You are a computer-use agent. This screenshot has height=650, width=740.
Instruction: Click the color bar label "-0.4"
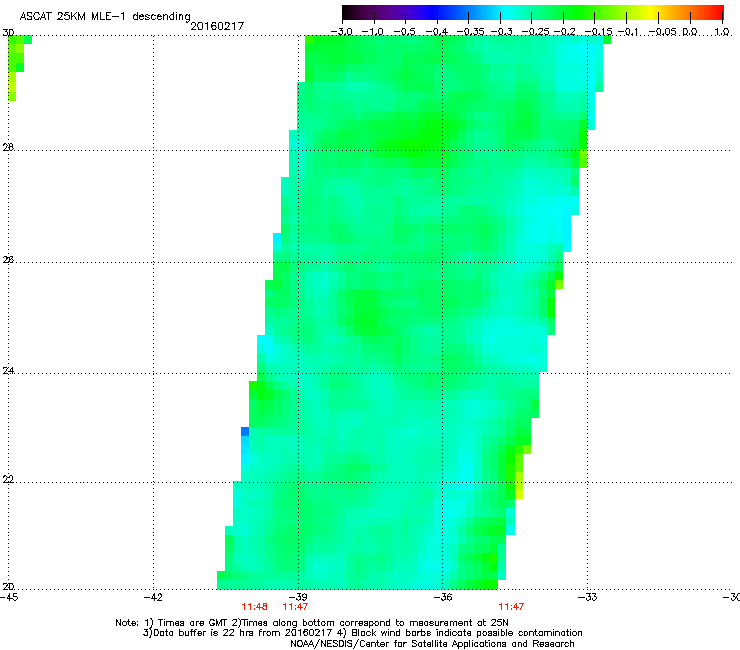[437, 32]
